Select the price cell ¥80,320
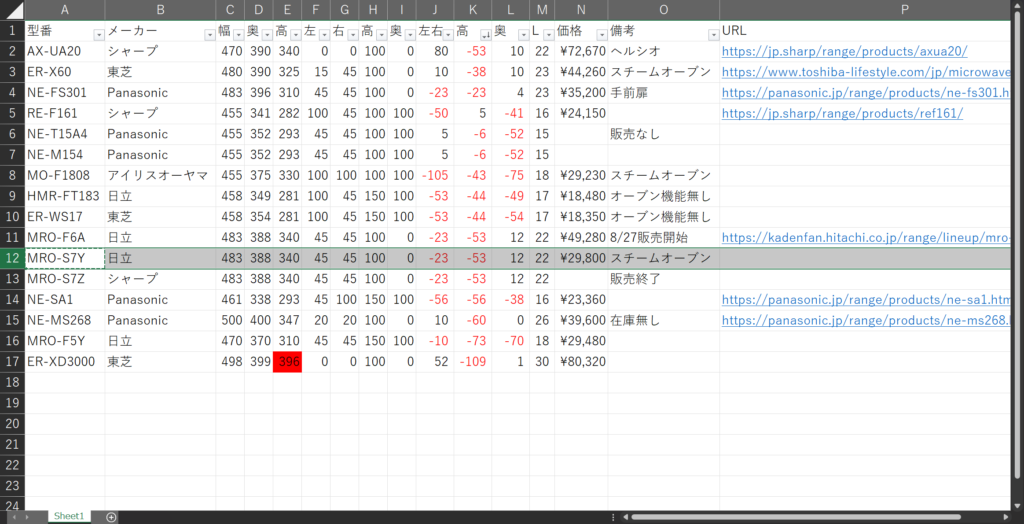 581,363
